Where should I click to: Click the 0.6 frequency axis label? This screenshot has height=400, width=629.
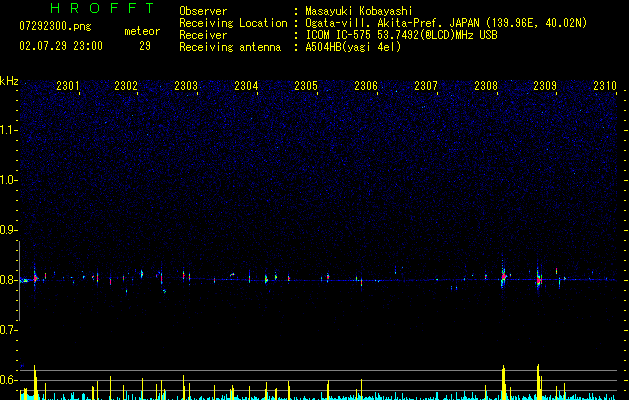pos(8,380)
